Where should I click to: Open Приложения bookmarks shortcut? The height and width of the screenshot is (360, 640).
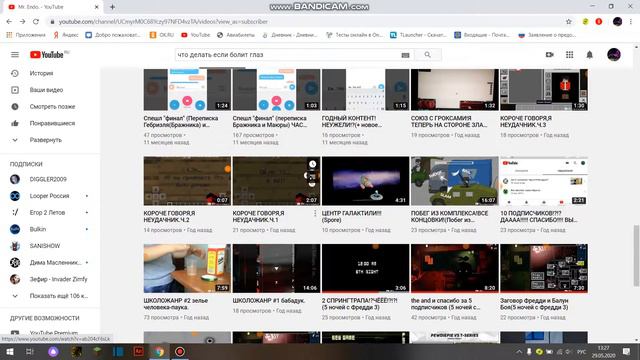pos(26,35)
